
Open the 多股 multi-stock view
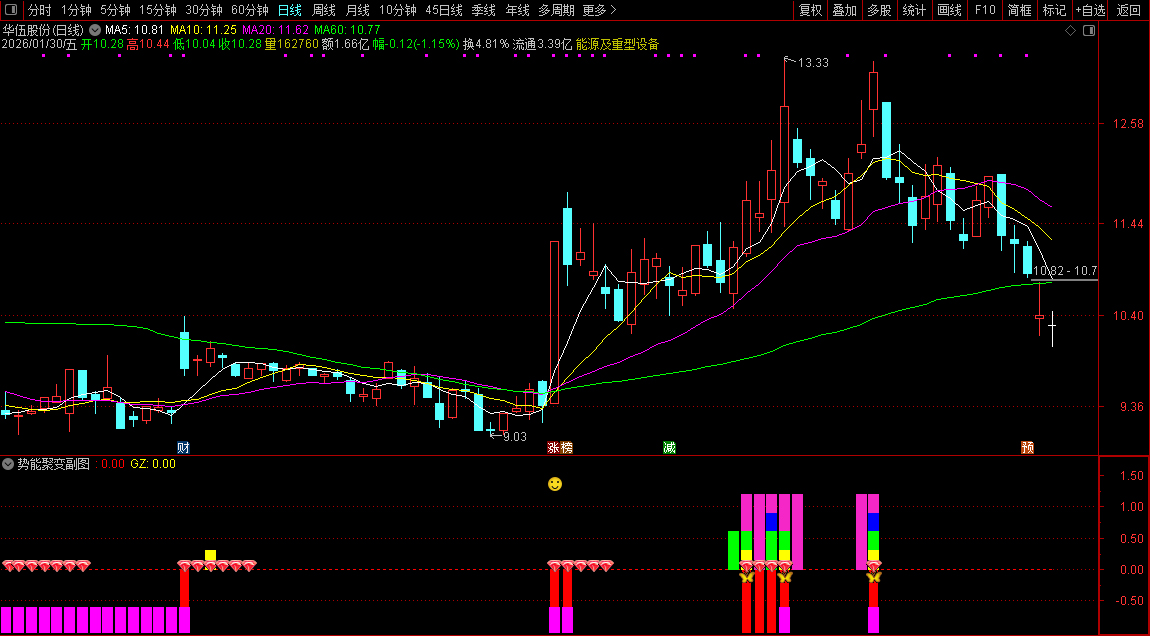[x=879, y=10]
